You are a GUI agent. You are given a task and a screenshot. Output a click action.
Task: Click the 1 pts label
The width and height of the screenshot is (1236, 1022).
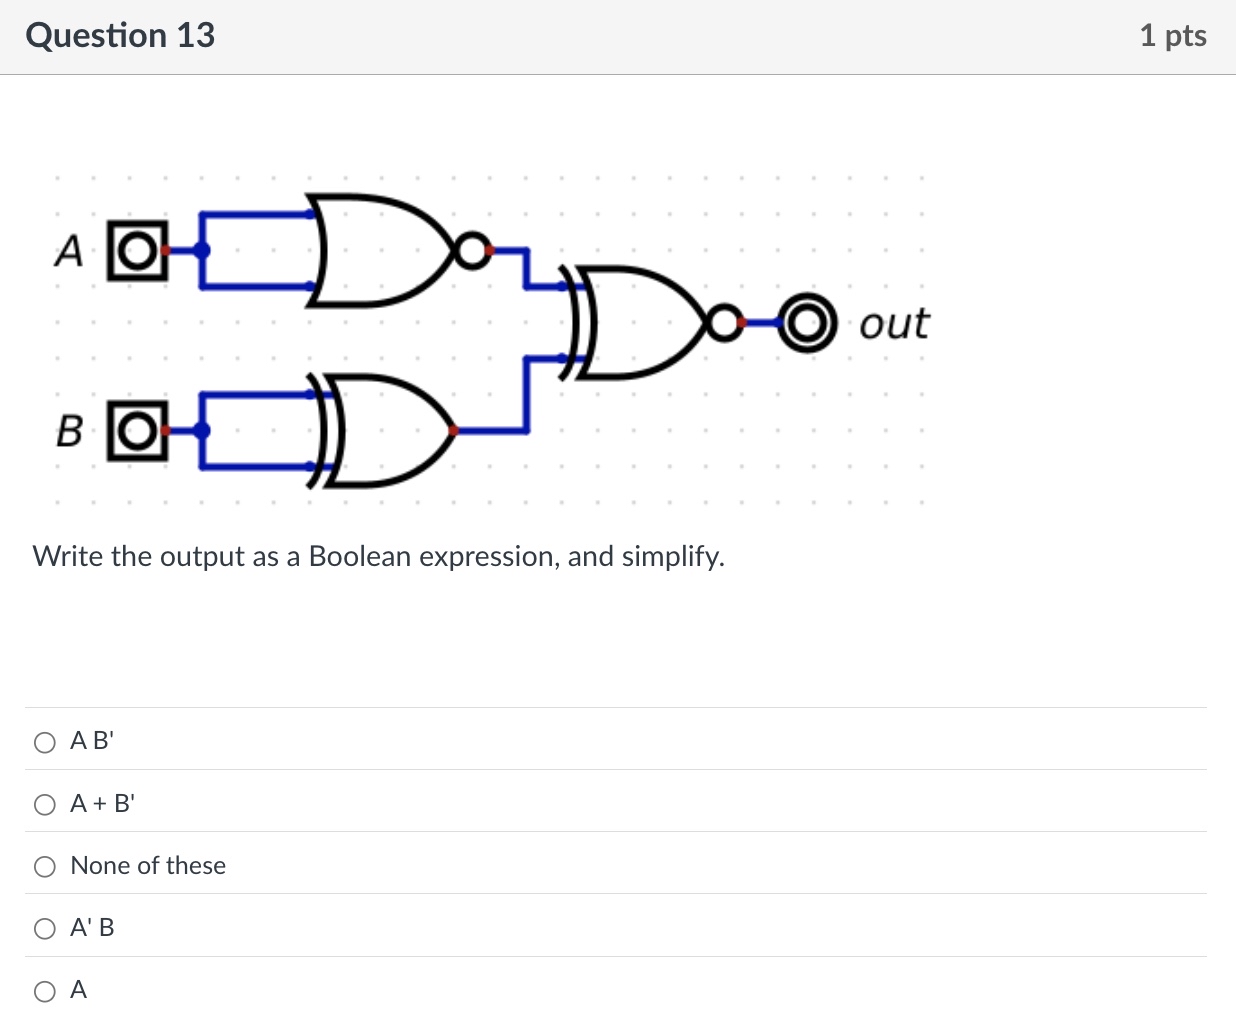[x=1172, y=35]
